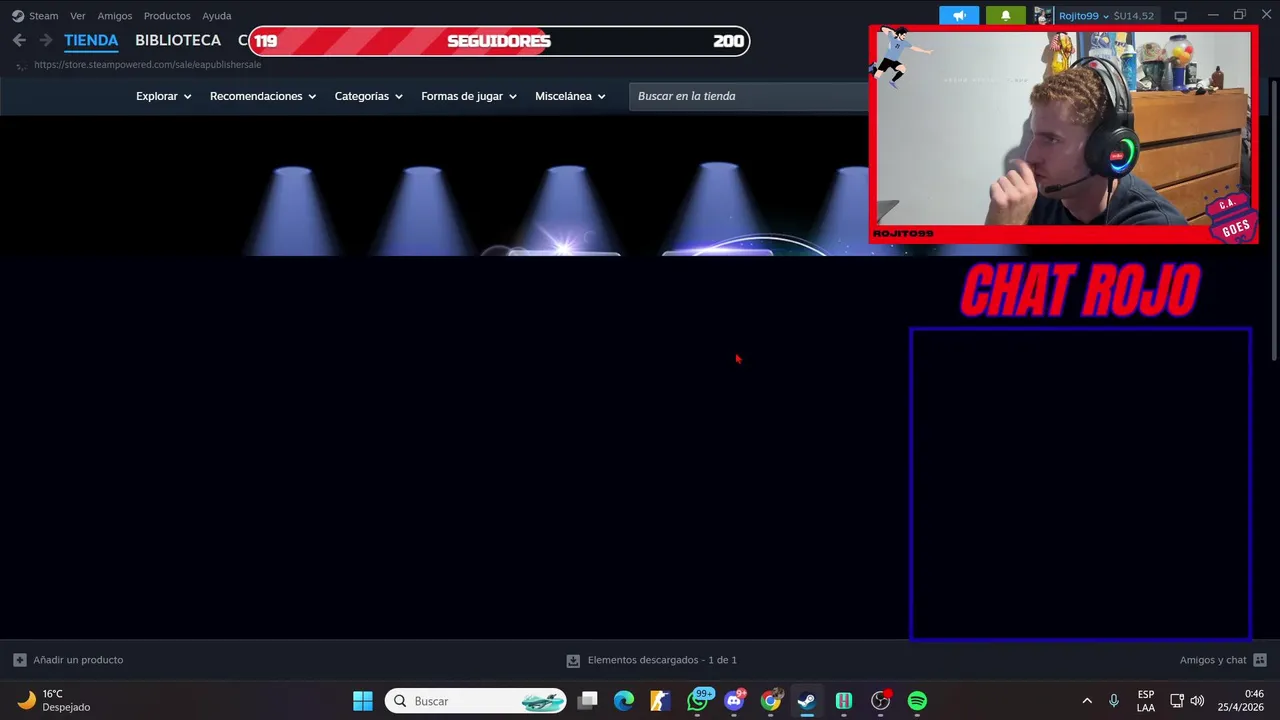Click the forward navigation arrow
This screenshot has height=720, width=1280.
[x=45, y=40]
